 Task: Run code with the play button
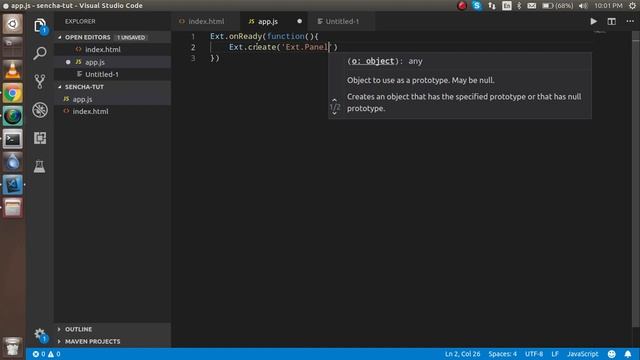point(593,21)
